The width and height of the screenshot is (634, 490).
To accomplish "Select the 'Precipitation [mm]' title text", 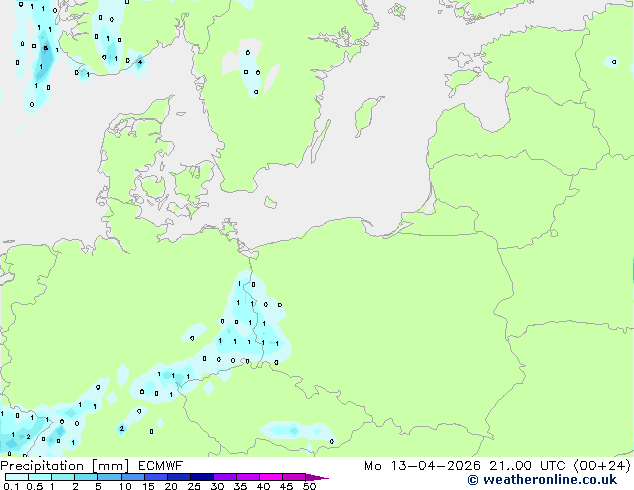I will (x=65, y=466).
